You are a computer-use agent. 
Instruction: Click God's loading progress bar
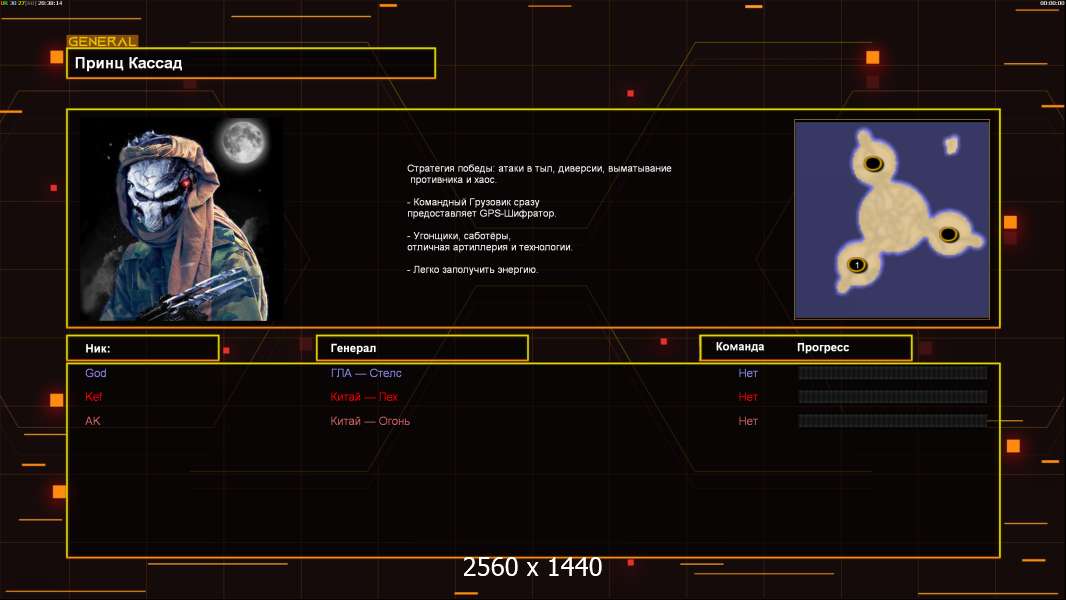pos(892,373)
